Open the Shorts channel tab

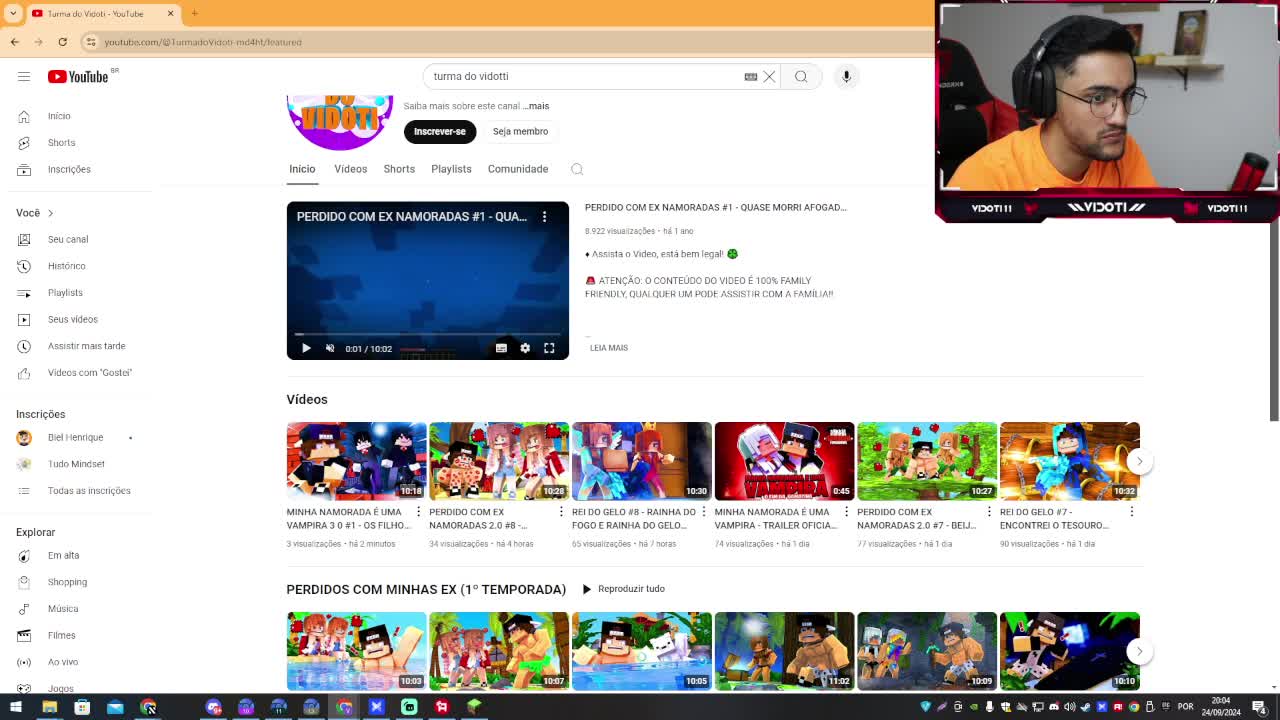point(399,169)
